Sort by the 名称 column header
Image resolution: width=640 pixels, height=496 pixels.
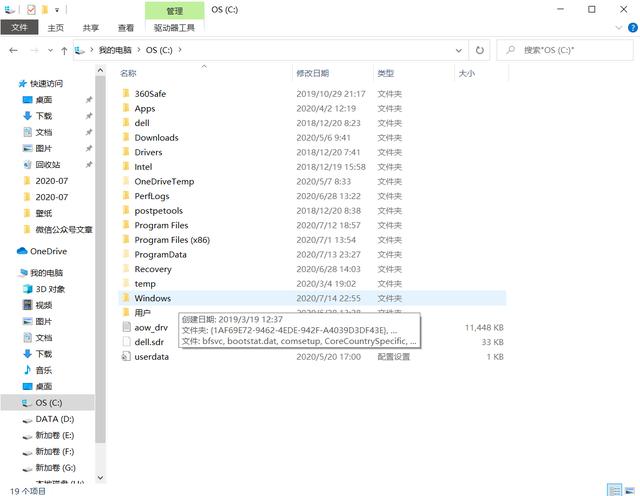tap(128, 73)
